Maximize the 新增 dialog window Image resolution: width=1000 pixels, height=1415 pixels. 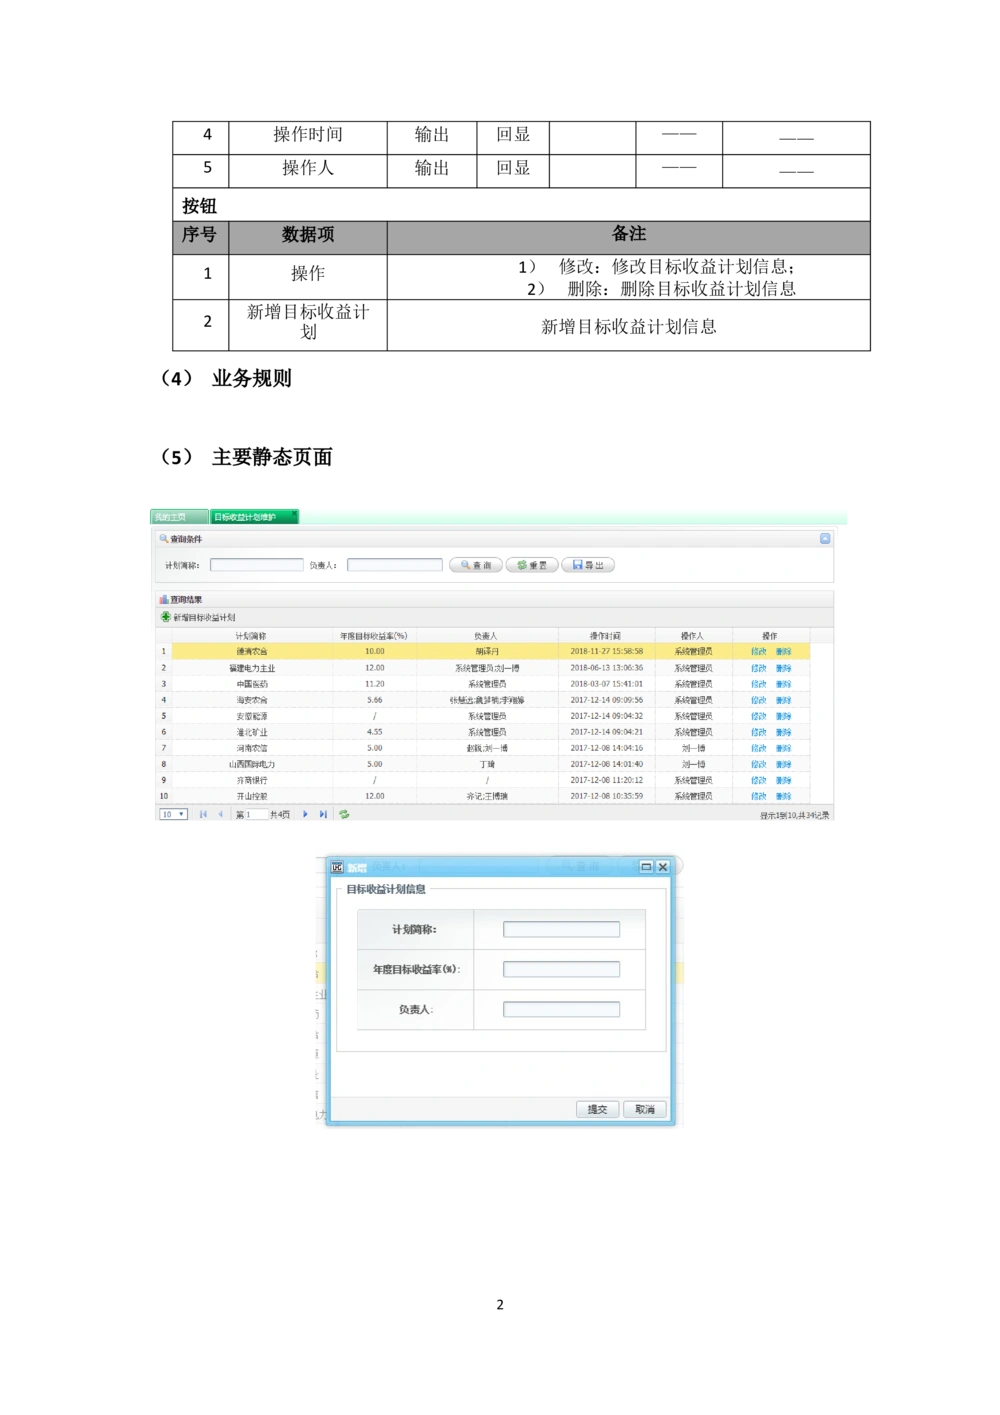(646, 867)
